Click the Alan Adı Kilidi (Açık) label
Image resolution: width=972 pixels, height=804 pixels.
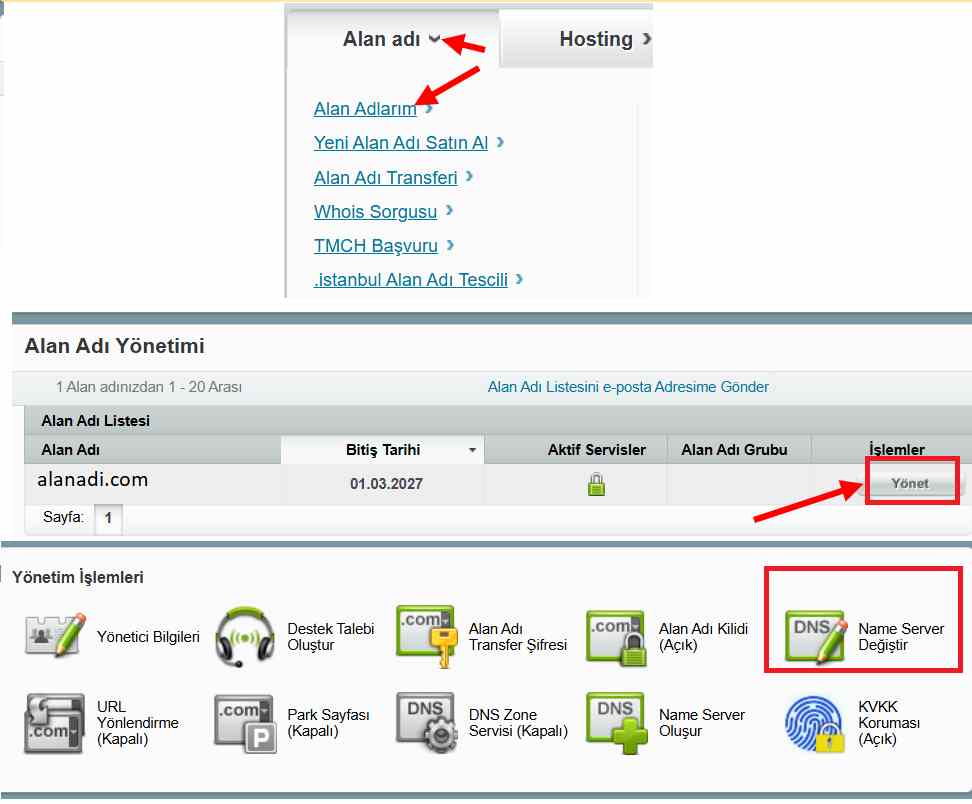click(x=704, y=637)
